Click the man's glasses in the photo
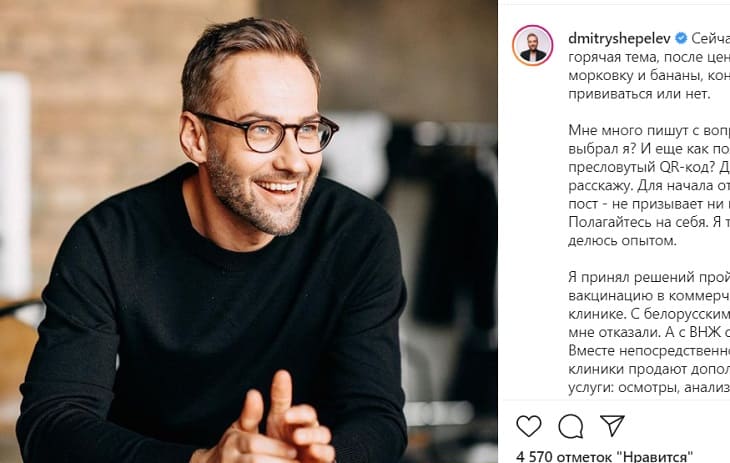Screen dimensions: 730x463 point(265,133)
